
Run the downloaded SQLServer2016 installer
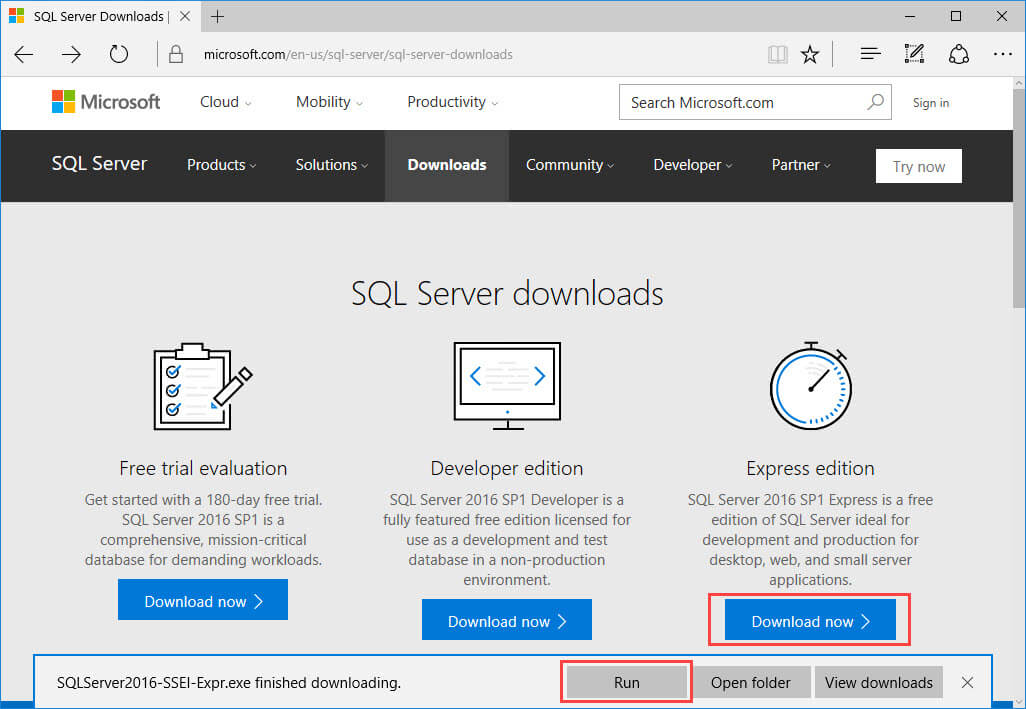(x=626, y=682)
